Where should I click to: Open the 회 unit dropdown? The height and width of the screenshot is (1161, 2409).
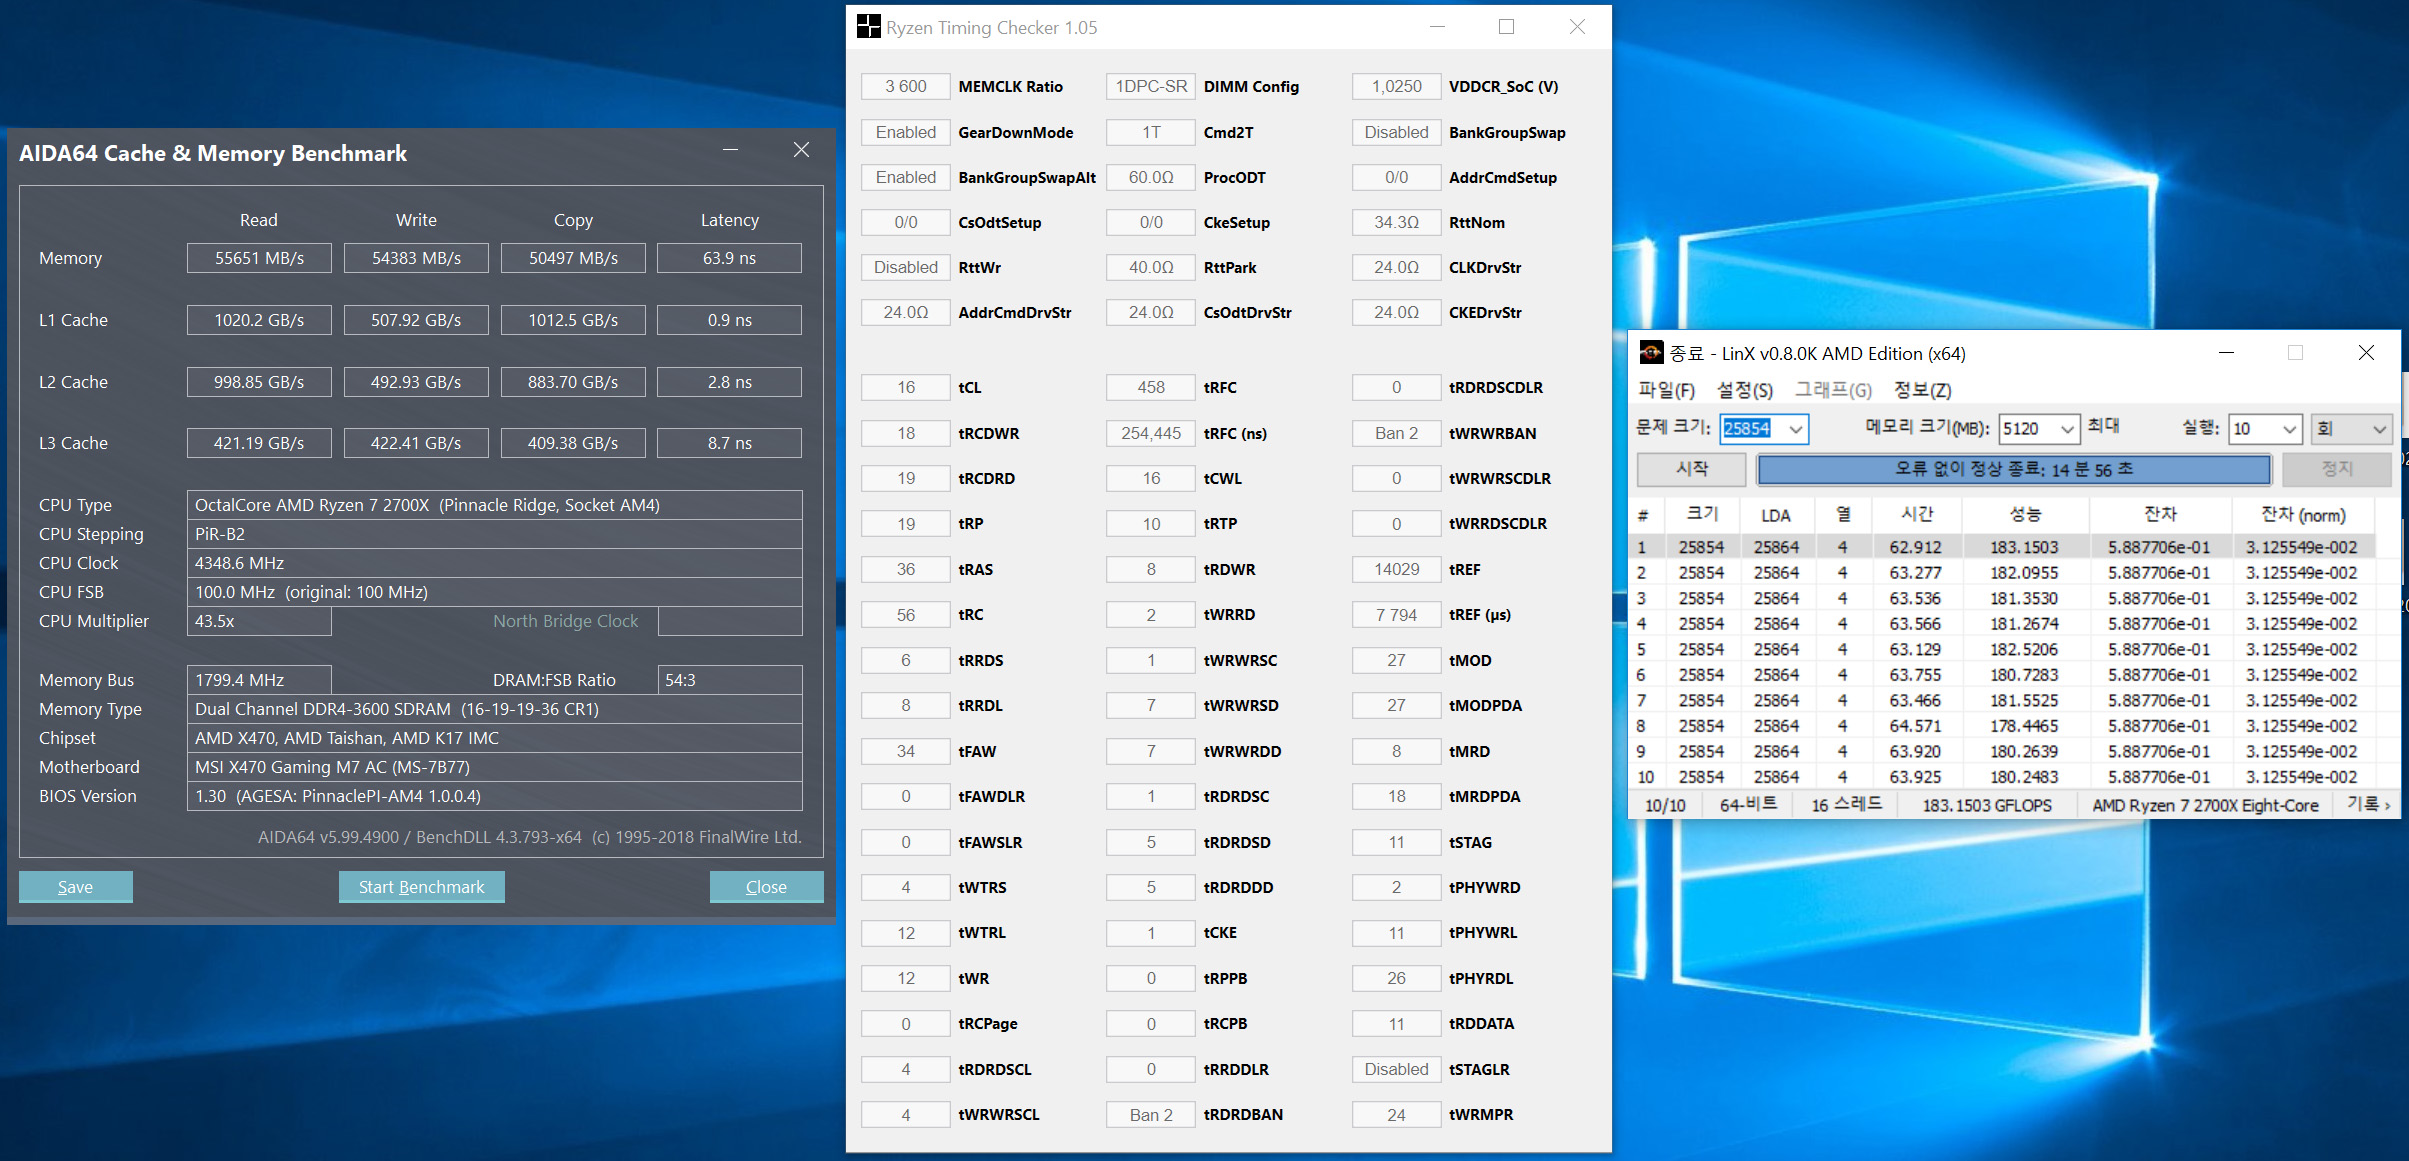point(2378,429)
